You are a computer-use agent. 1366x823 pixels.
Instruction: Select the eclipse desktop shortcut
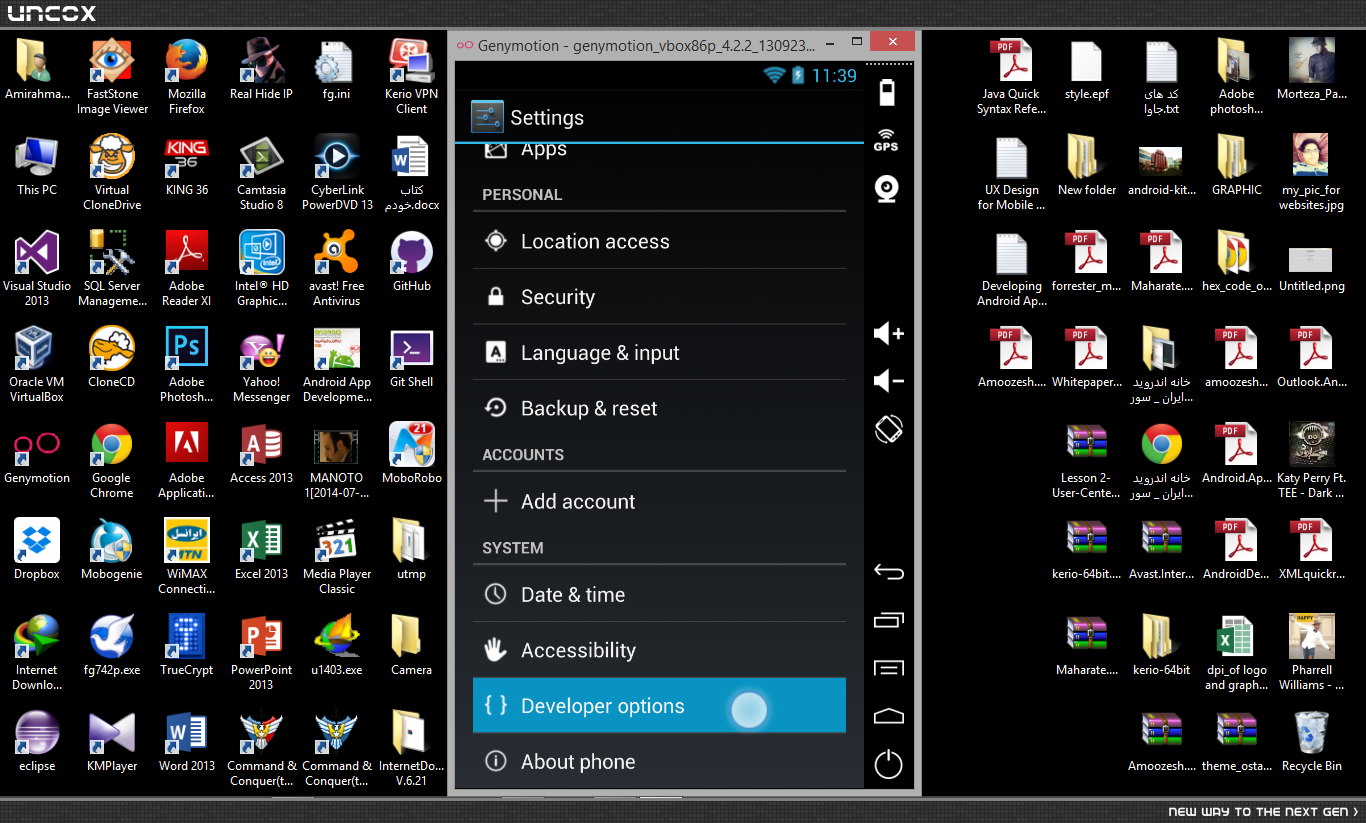(37, 742)
